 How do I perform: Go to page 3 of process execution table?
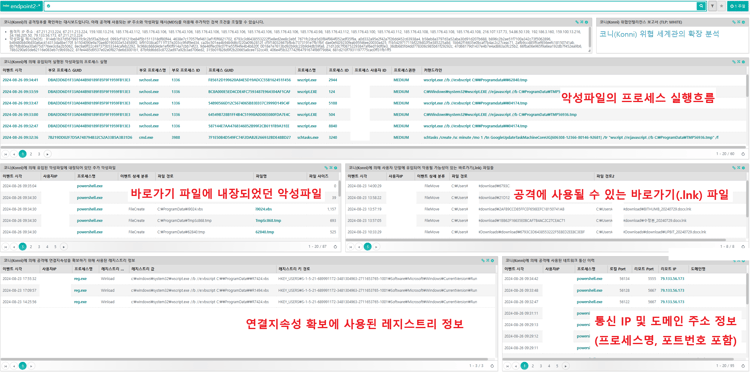(39, 154)
